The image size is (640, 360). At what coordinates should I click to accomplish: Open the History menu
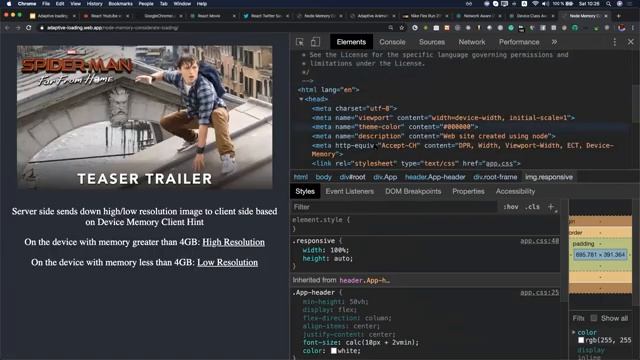(x=94, y=4)
